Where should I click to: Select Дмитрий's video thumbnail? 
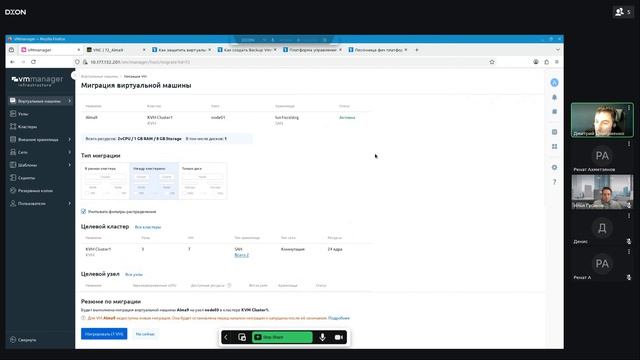[602, 120]
